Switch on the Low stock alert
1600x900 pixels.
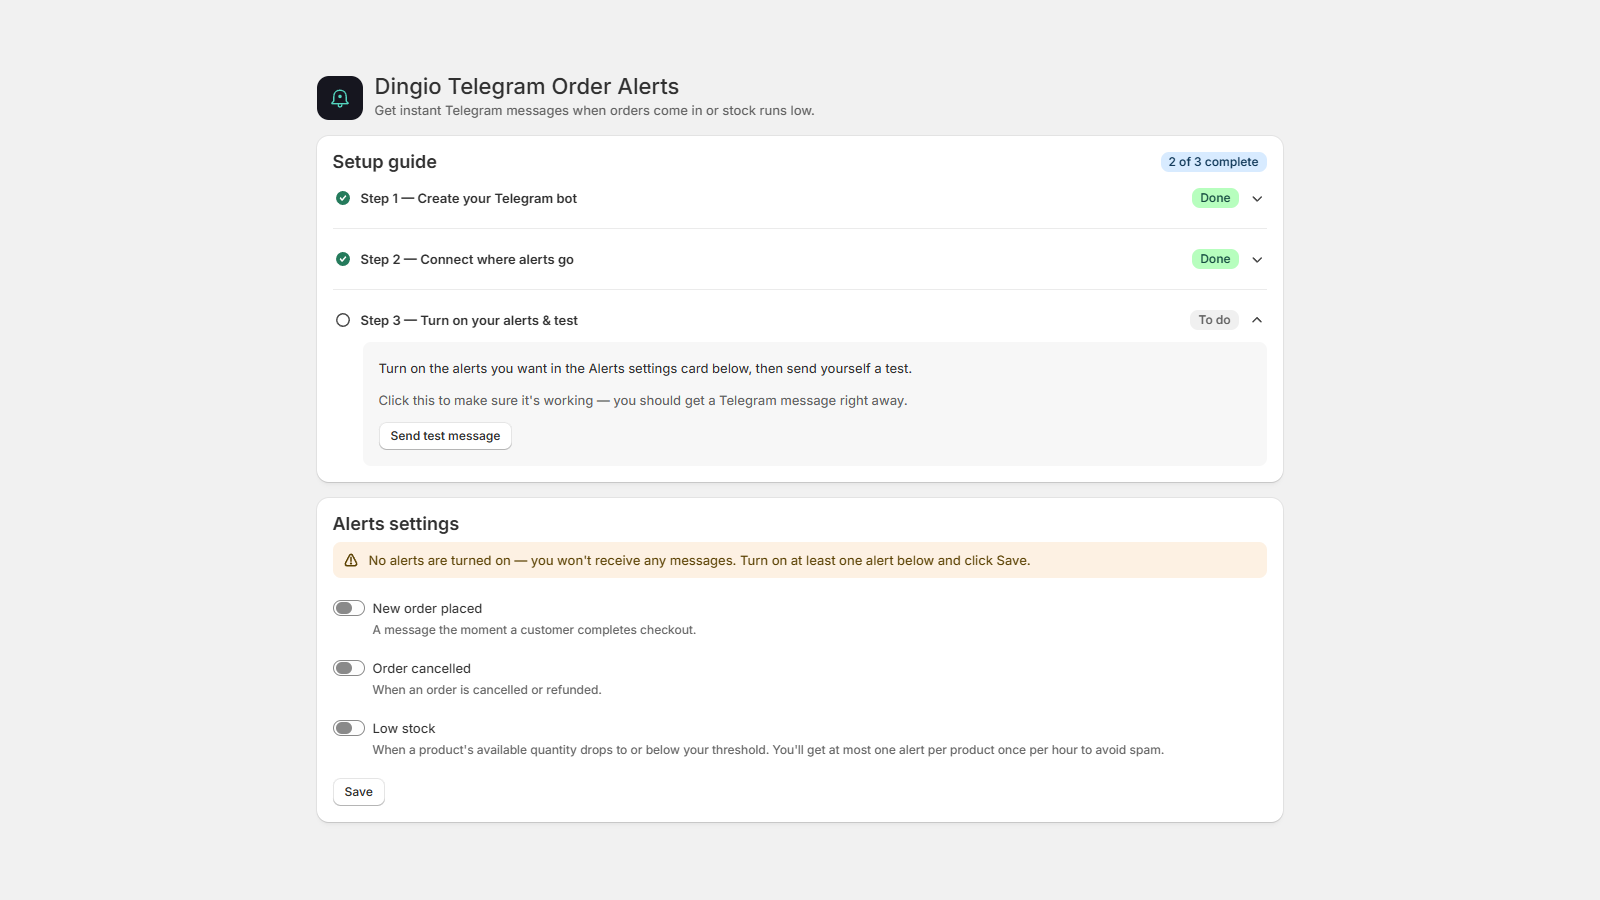pos(349,728)
